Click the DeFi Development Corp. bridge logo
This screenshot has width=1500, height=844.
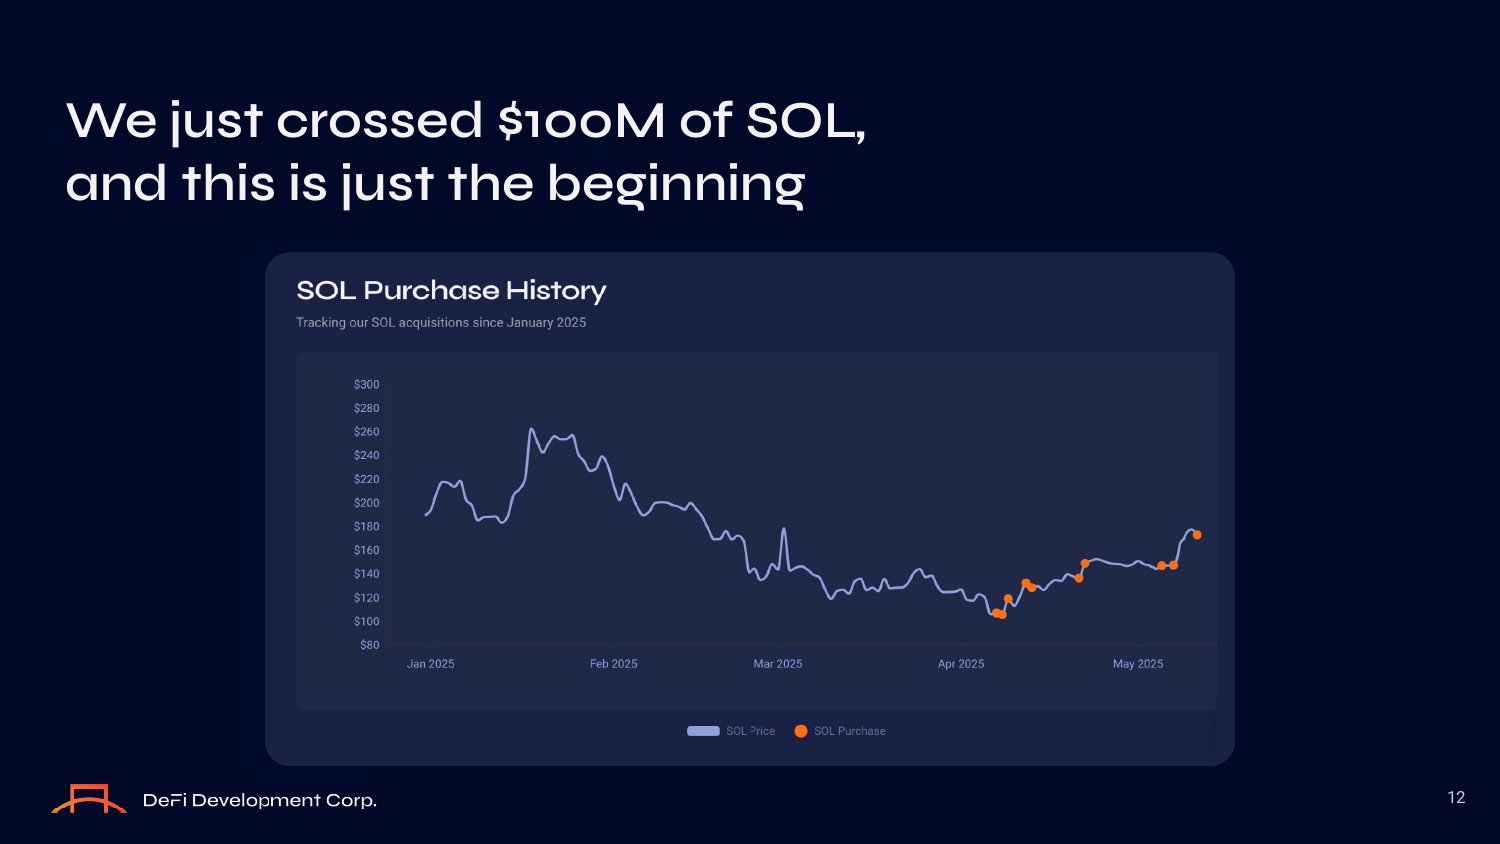89,799
